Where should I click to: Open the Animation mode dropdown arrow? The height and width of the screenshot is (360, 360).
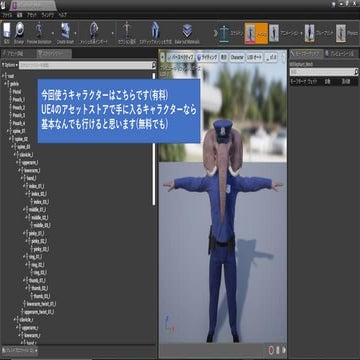click(x=301, y=33)
